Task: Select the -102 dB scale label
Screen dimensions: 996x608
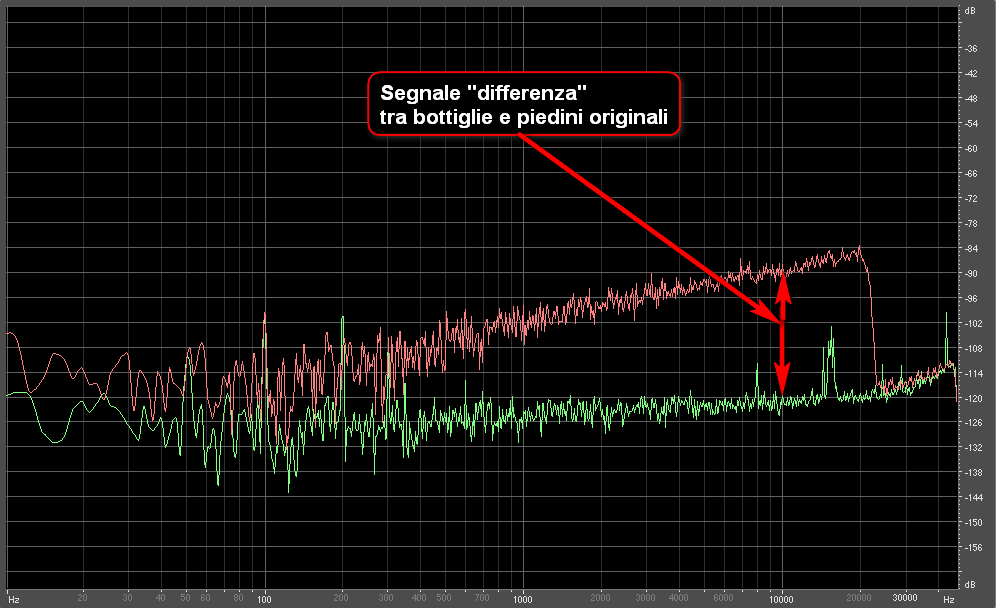Action: point(972,324)
